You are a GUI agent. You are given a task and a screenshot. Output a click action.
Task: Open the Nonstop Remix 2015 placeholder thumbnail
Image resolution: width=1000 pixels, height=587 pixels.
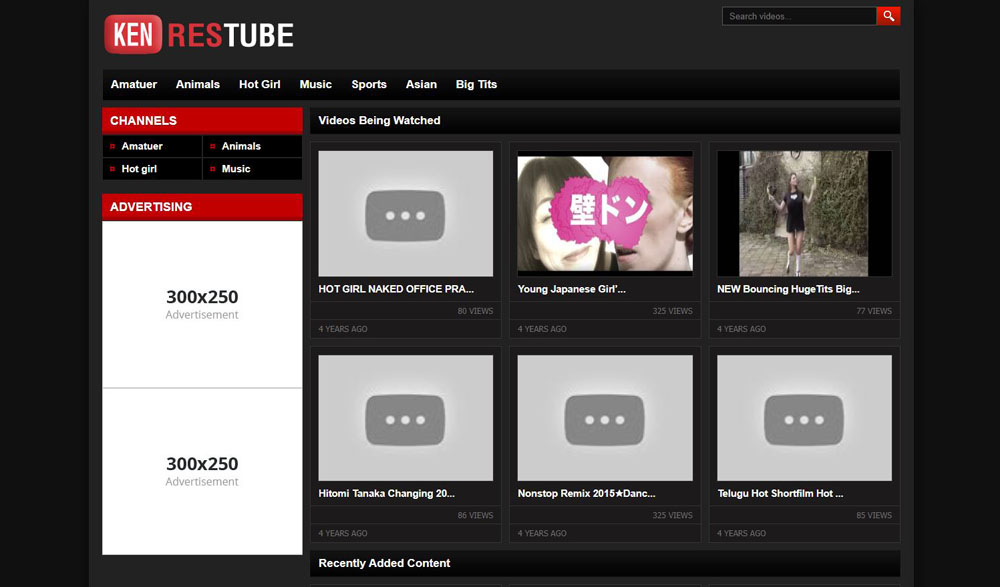tap(605, 418)
